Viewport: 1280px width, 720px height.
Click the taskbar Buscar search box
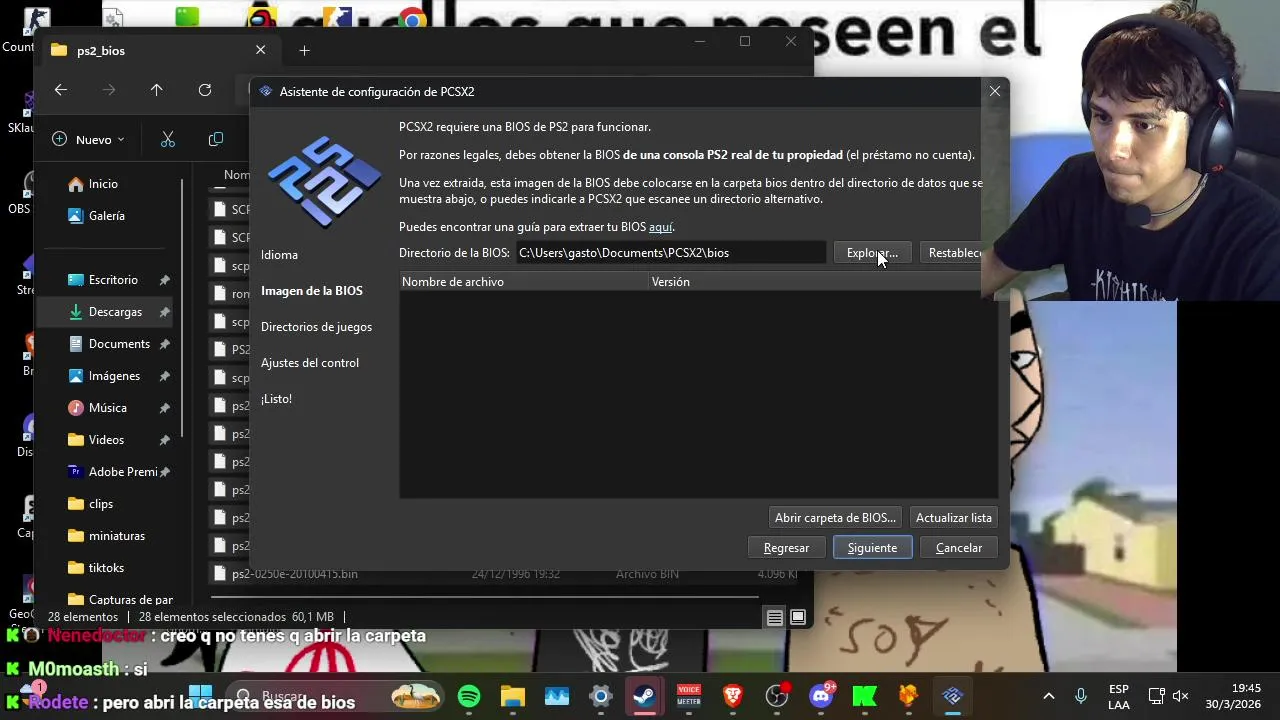(x=335, y=696)
